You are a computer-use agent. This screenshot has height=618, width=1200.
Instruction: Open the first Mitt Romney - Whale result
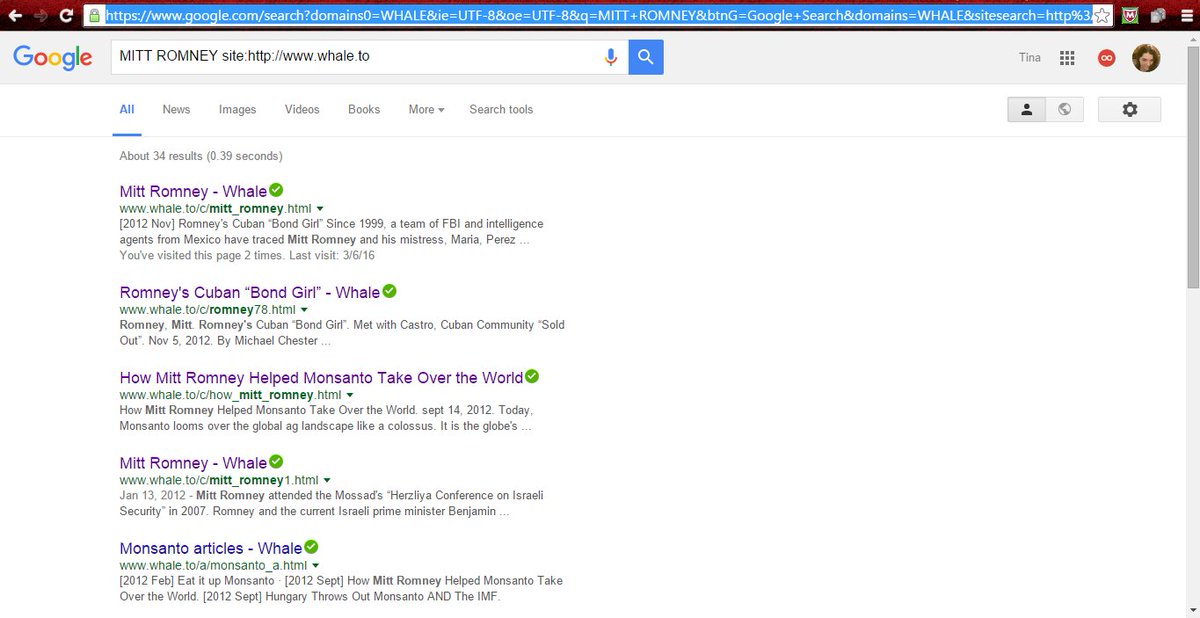pyautogui.click(x=193, y=191)
